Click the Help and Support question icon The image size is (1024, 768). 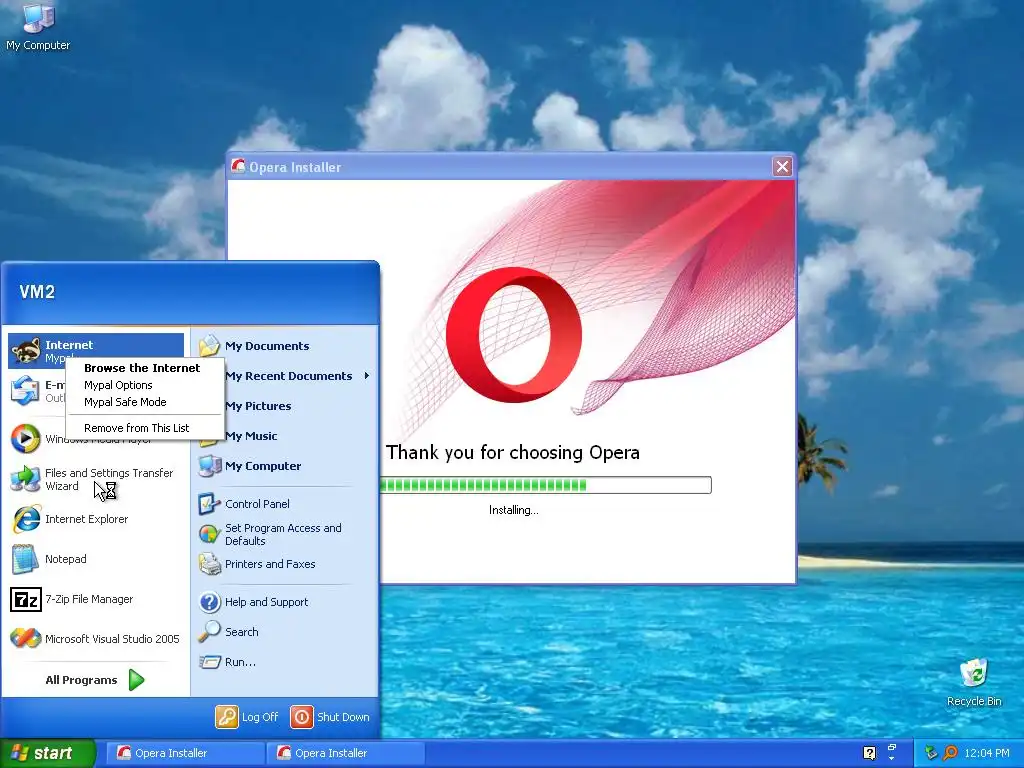(x=210, y=602)
